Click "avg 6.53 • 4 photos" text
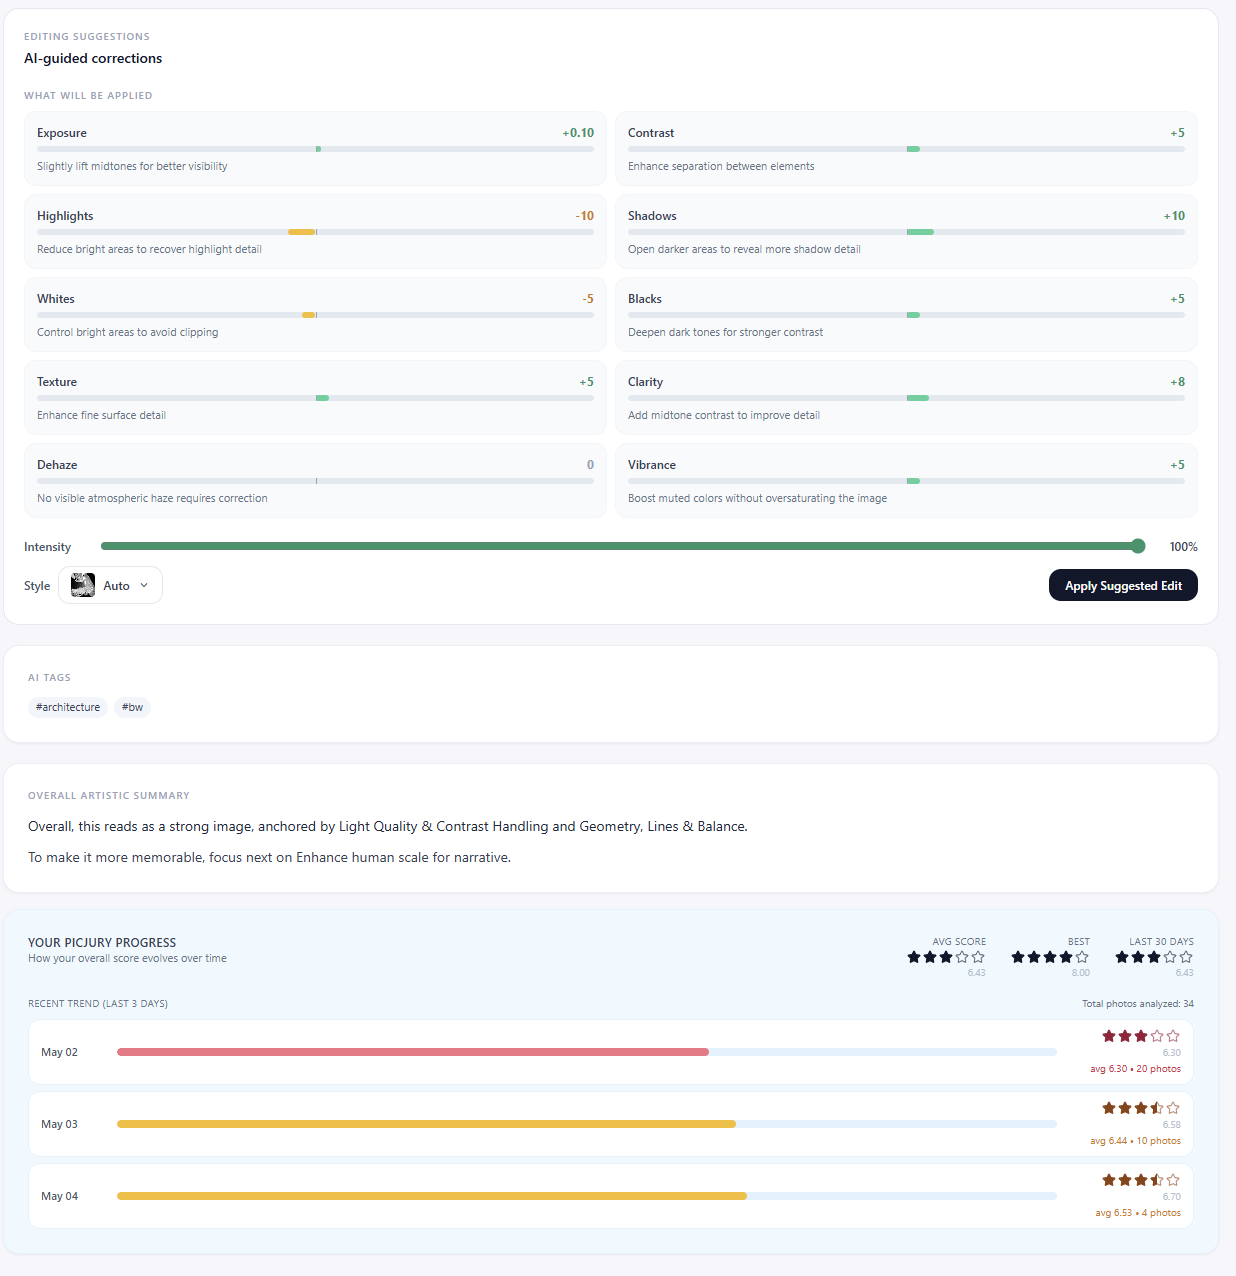Screen dimensions: 1236x1276 [1138, 1213]
